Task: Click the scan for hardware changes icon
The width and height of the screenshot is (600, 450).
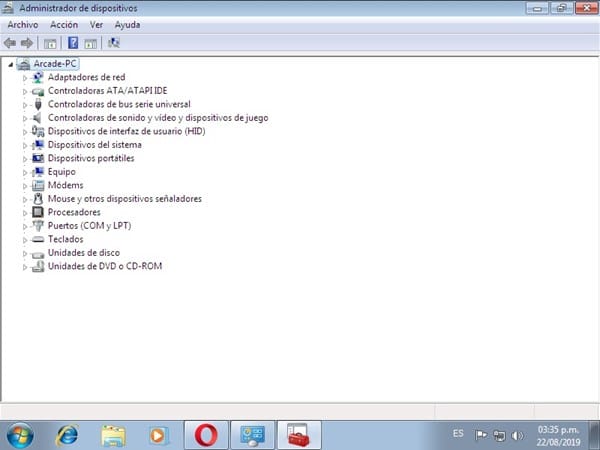Action: (114, 43)
